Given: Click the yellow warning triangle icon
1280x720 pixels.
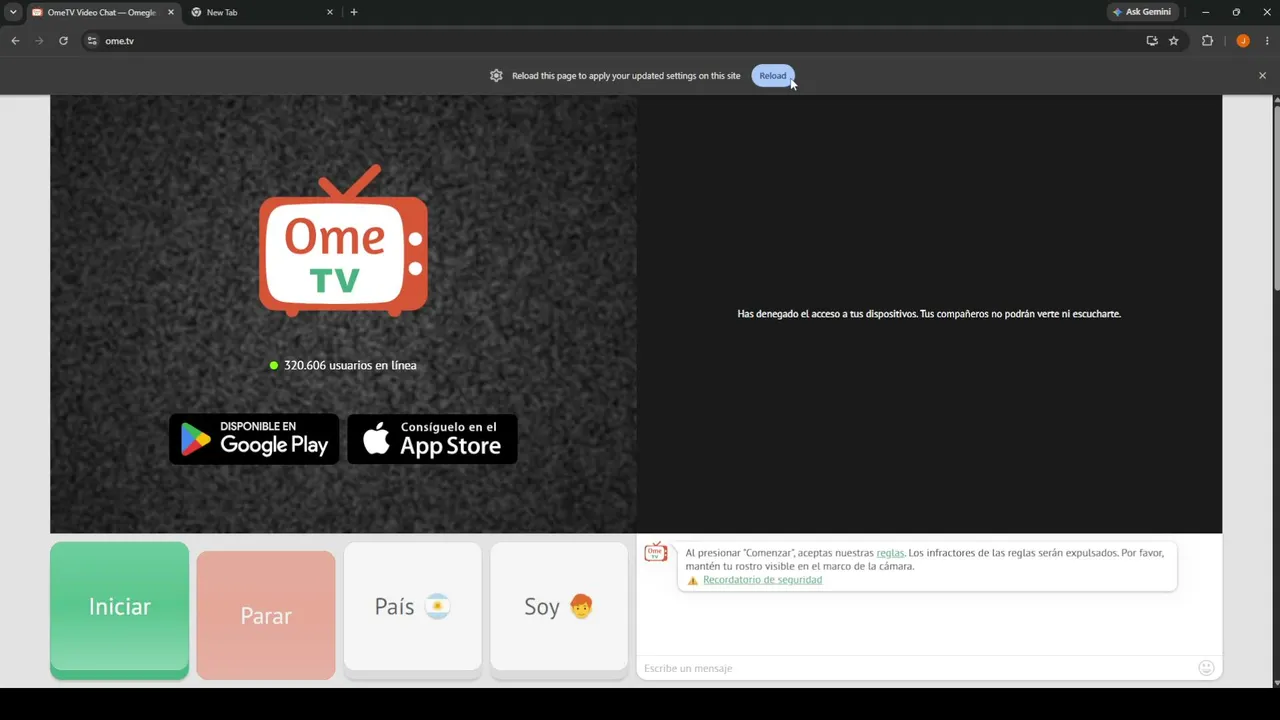Looking at the screenshot, I should [693, 580].
